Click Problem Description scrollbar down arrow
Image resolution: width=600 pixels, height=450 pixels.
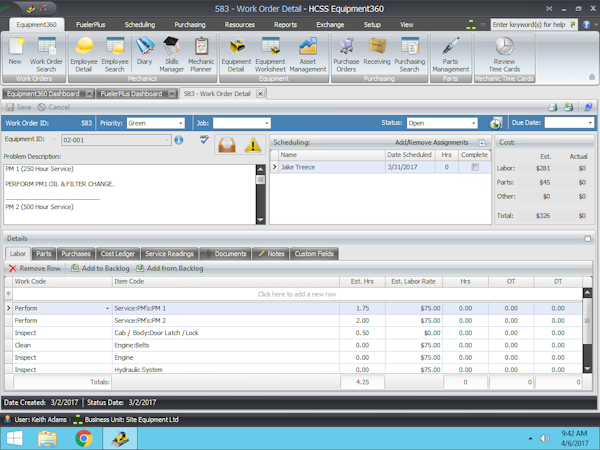261,220
